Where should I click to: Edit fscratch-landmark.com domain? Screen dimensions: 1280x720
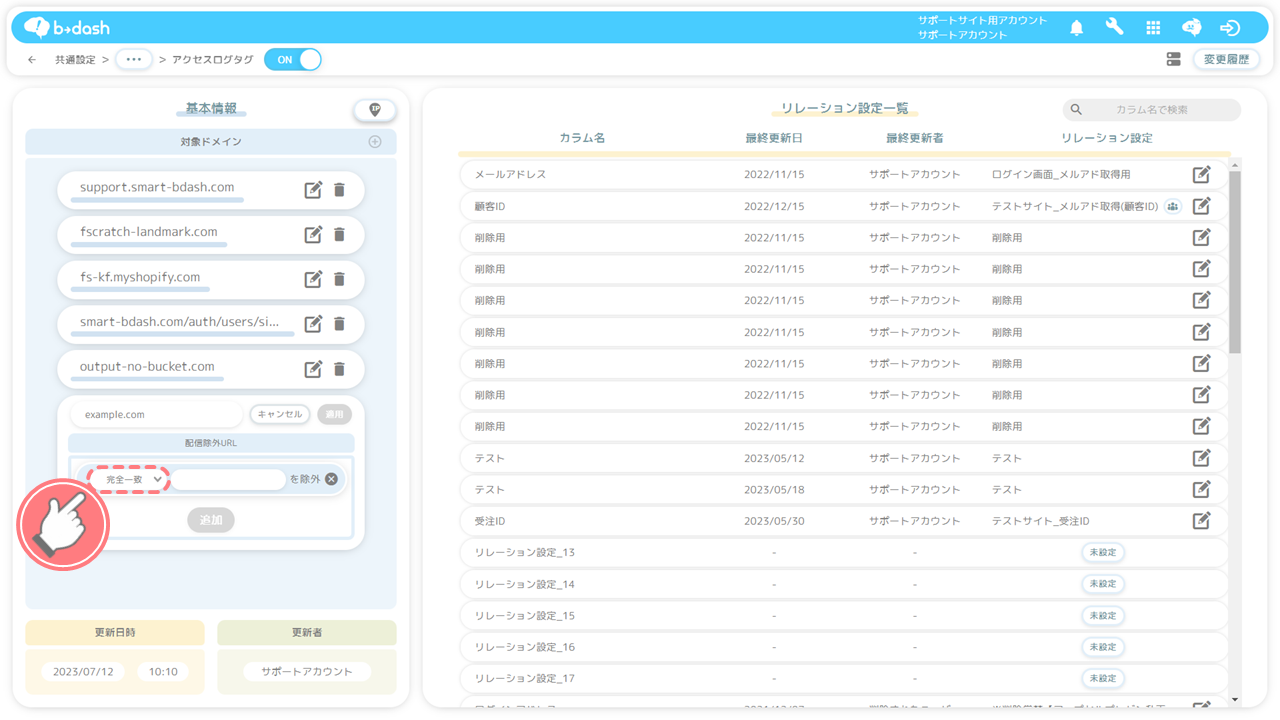tap(313, 235)
